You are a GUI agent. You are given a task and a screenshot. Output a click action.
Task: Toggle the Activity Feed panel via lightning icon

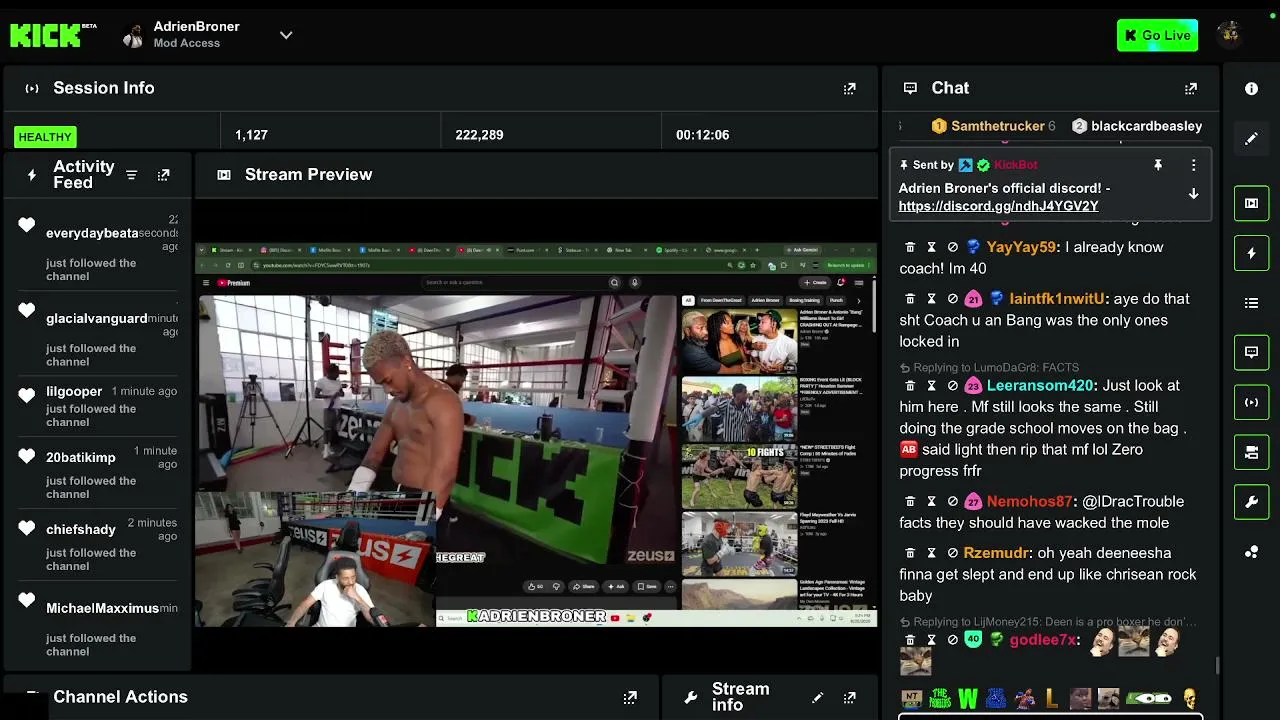click(1251, 253)
